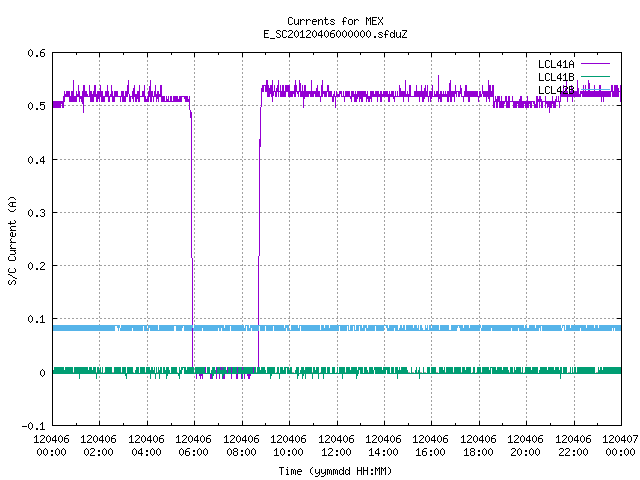This screenshot has height=480, width=640.
Task: Click the 120406 14:00 x-axis tick label
Action: (383, 446)
